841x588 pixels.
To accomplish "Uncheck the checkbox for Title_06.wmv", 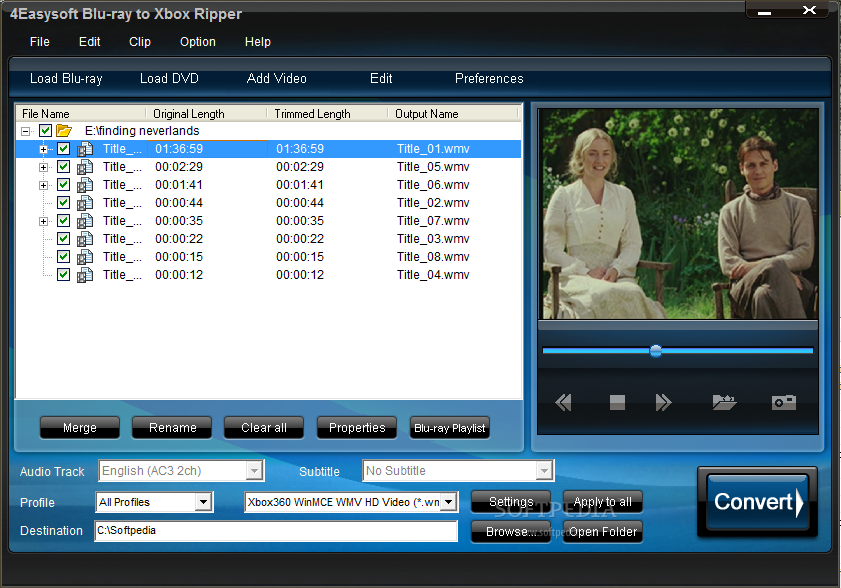I will (x=63, y=185).
